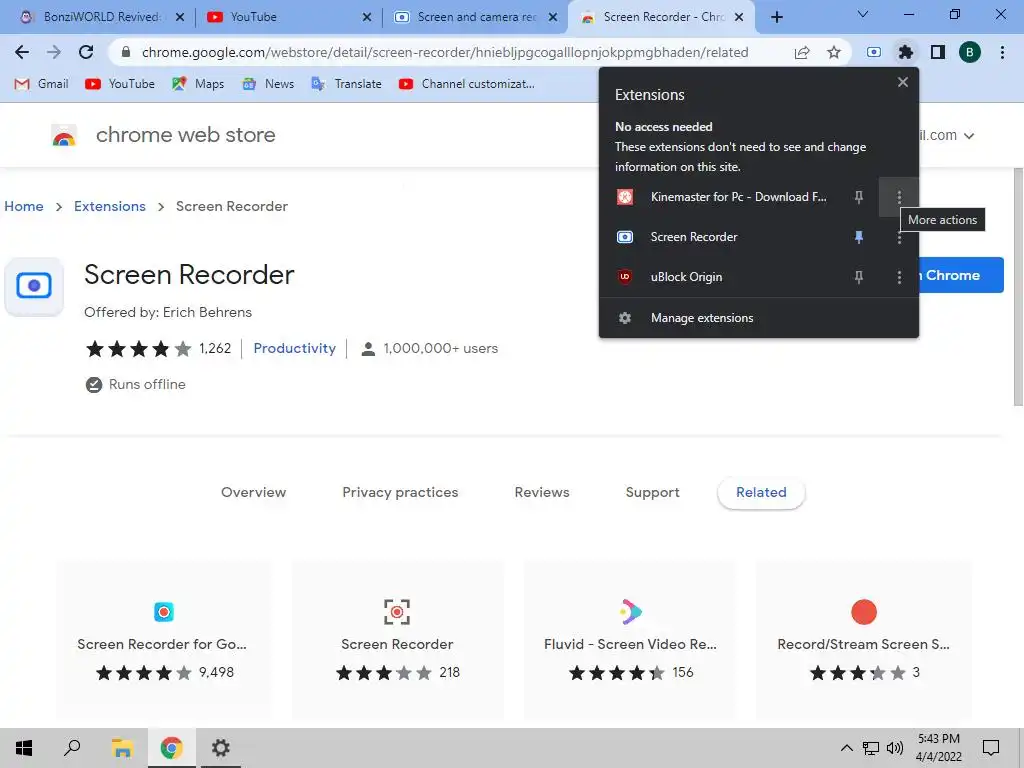Go to Extensions breadcrumb link
Image resolution: width=1024 pixels, height=768 pixels.
coord(110,206)
